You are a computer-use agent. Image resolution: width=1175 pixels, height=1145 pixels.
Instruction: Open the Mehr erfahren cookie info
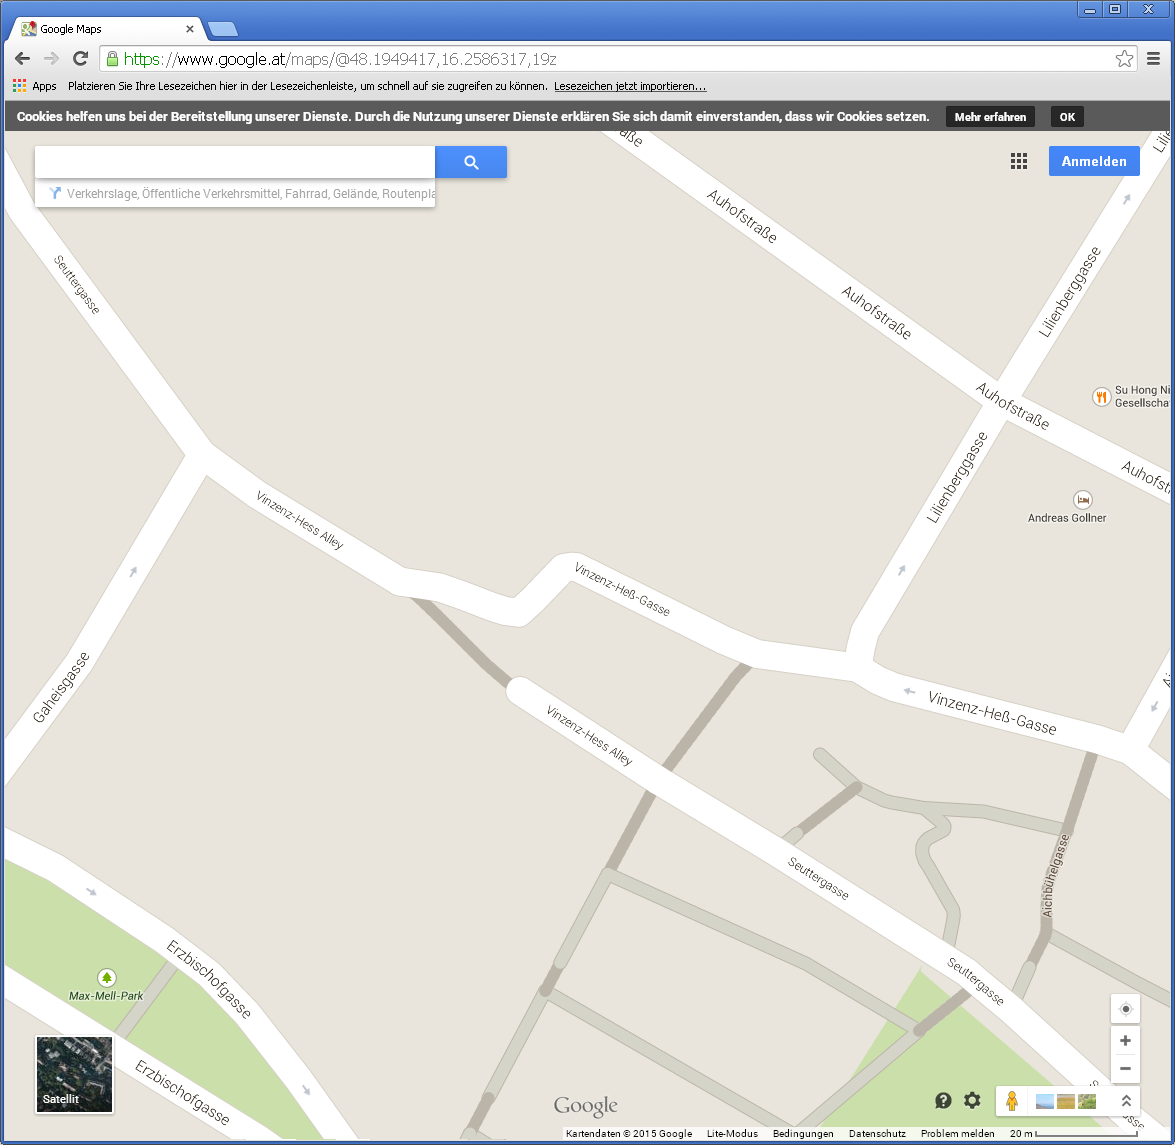click(990, 117)
